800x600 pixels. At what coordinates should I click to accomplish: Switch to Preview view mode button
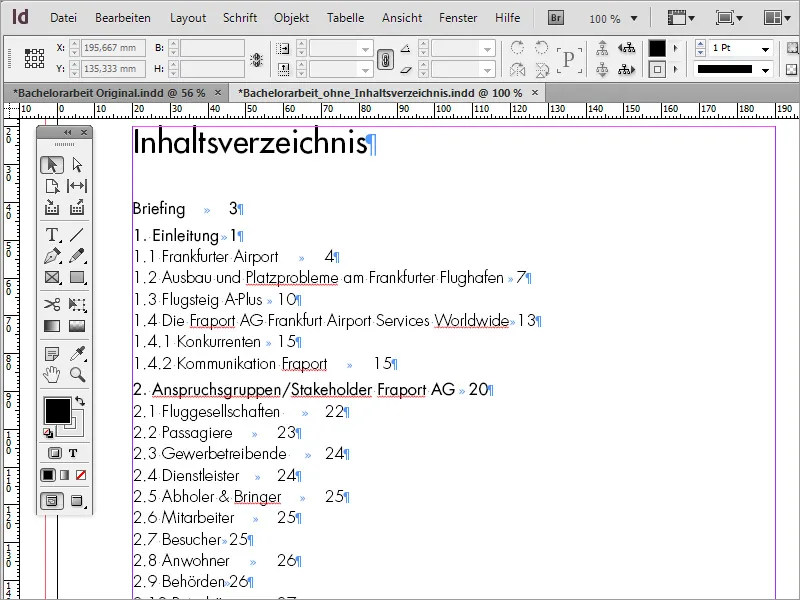pos(77,501)
